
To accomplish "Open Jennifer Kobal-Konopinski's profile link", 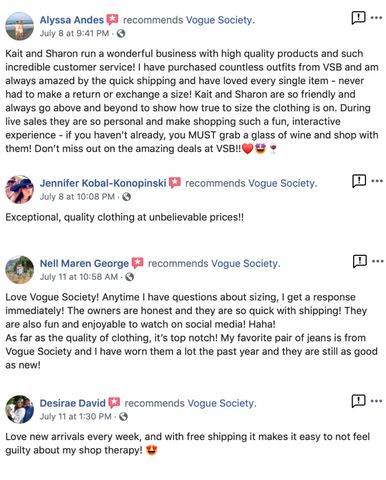I will point(103,183).
